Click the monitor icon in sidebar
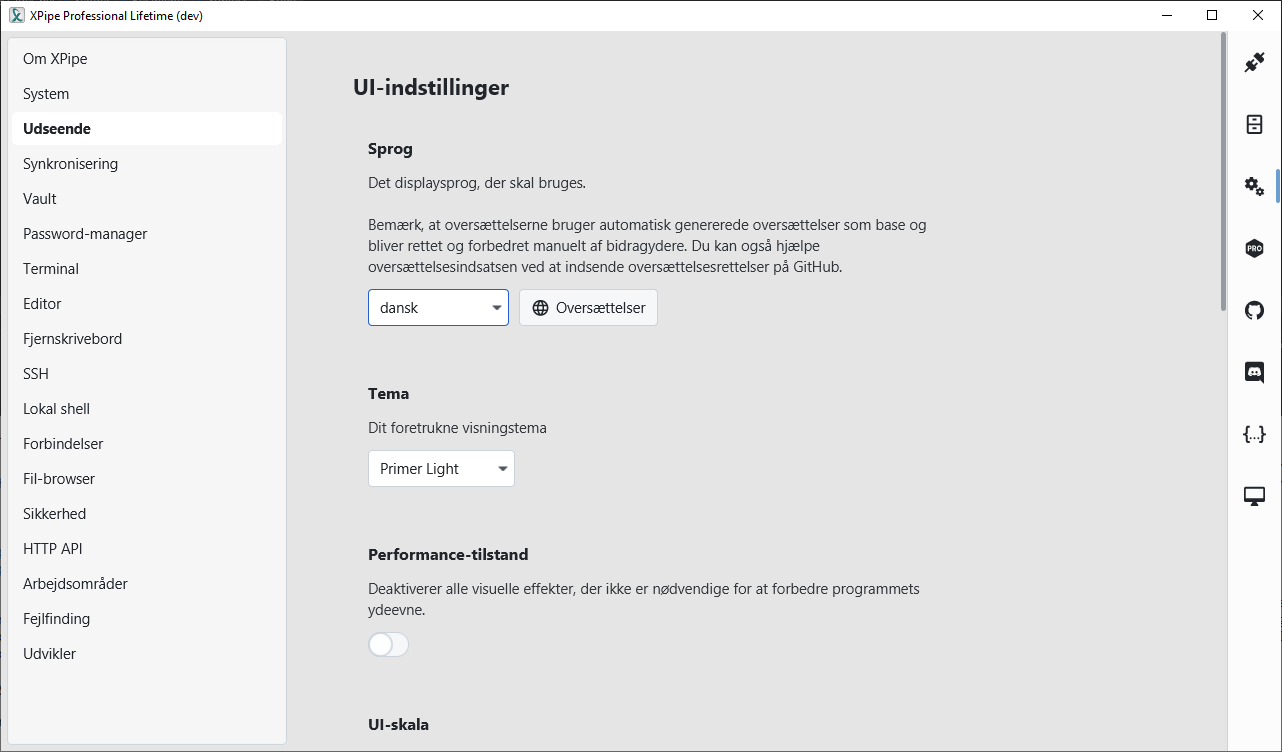 pos(1254,496)
